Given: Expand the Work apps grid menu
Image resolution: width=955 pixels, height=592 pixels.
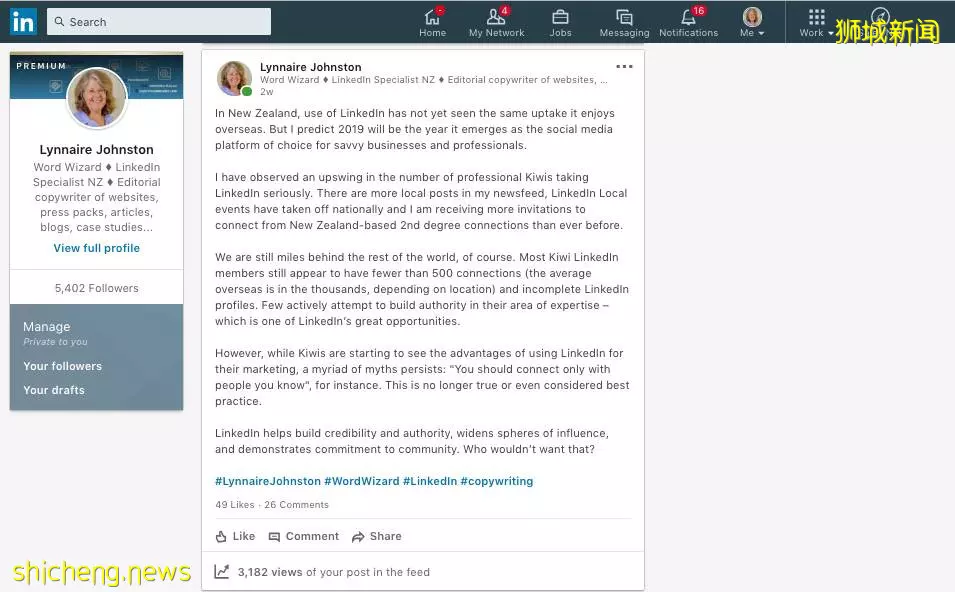Looking at the screenshot, I should click(816, 23).
